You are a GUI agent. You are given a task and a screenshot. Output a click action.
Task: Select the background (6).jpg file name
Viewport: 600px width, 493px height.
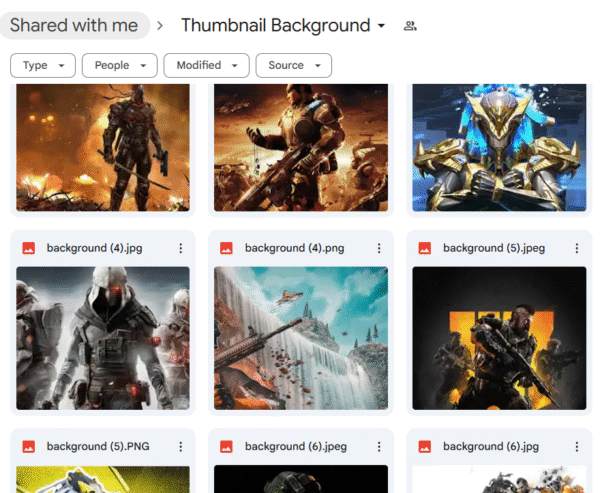[491, 447]
